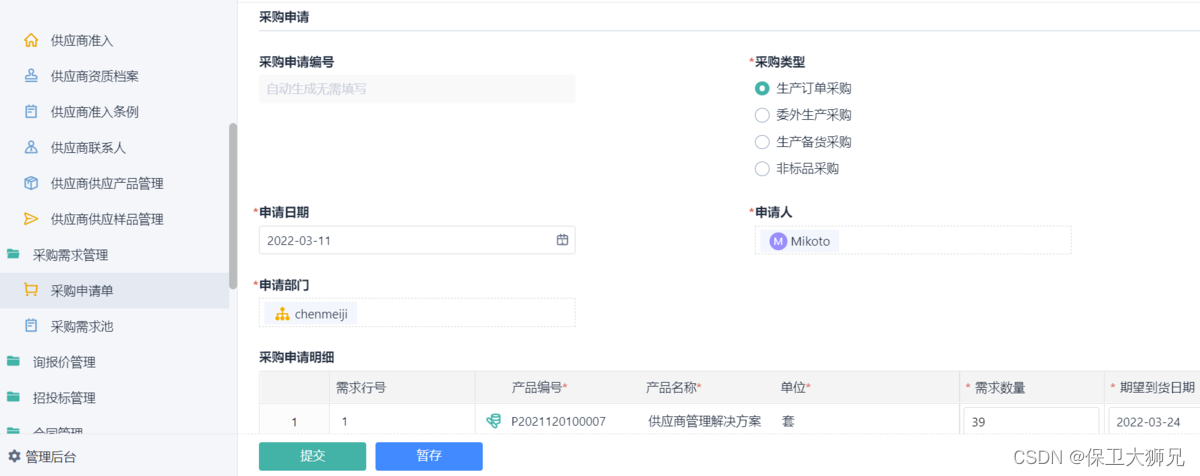This screenshot has height=476, width=1200.
Task: Click the green 提交 button
Action: (312, 456)
